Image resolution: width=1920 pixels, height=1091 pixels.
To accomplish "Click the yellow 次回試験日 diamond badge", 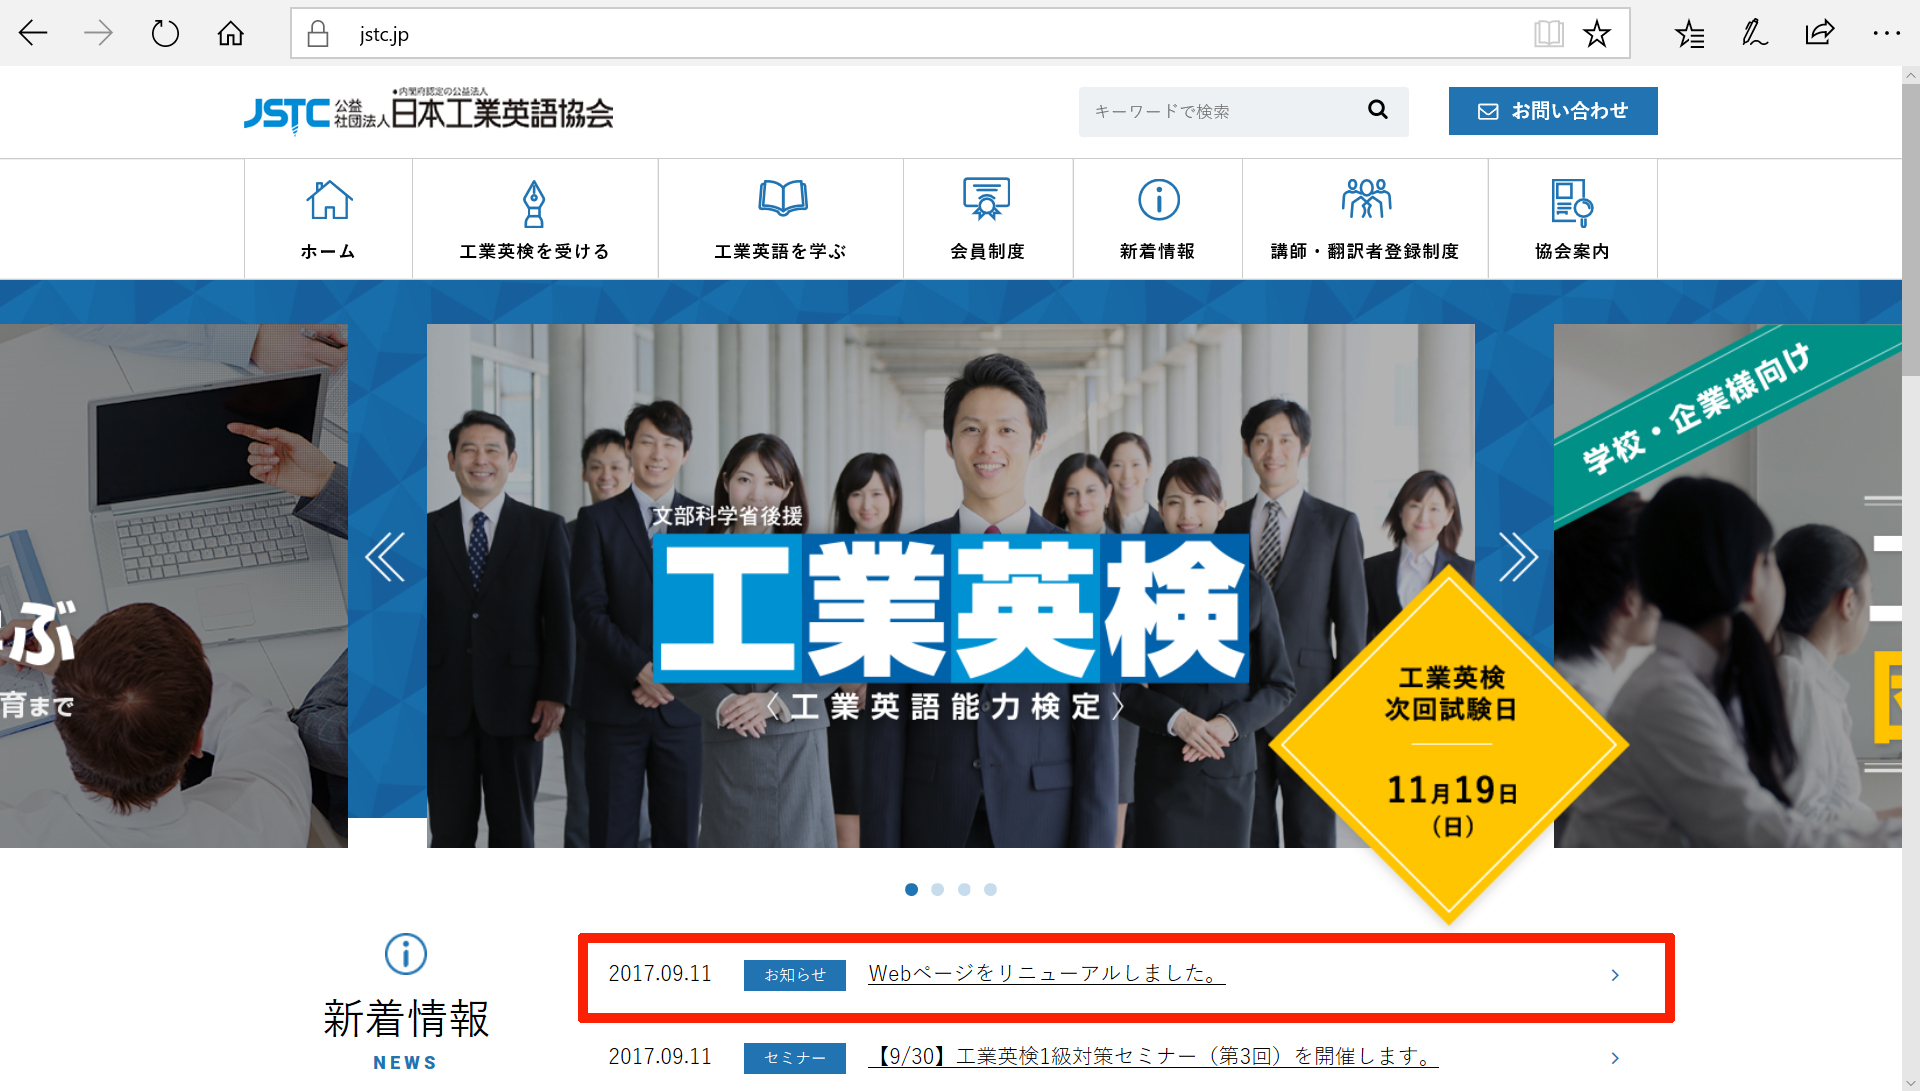I will coord(1449,745).
